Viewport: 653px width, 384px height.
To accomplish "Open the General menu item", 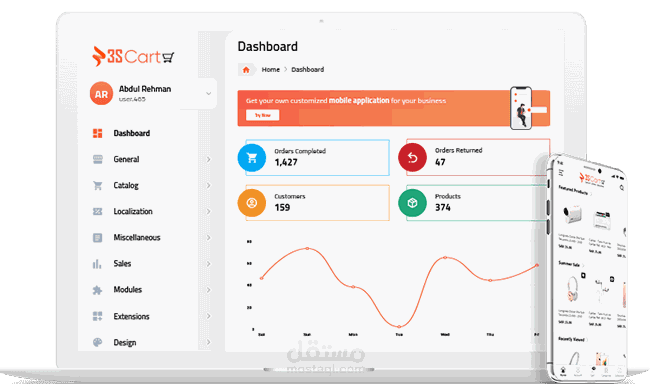I will click(x=126, y=160).
